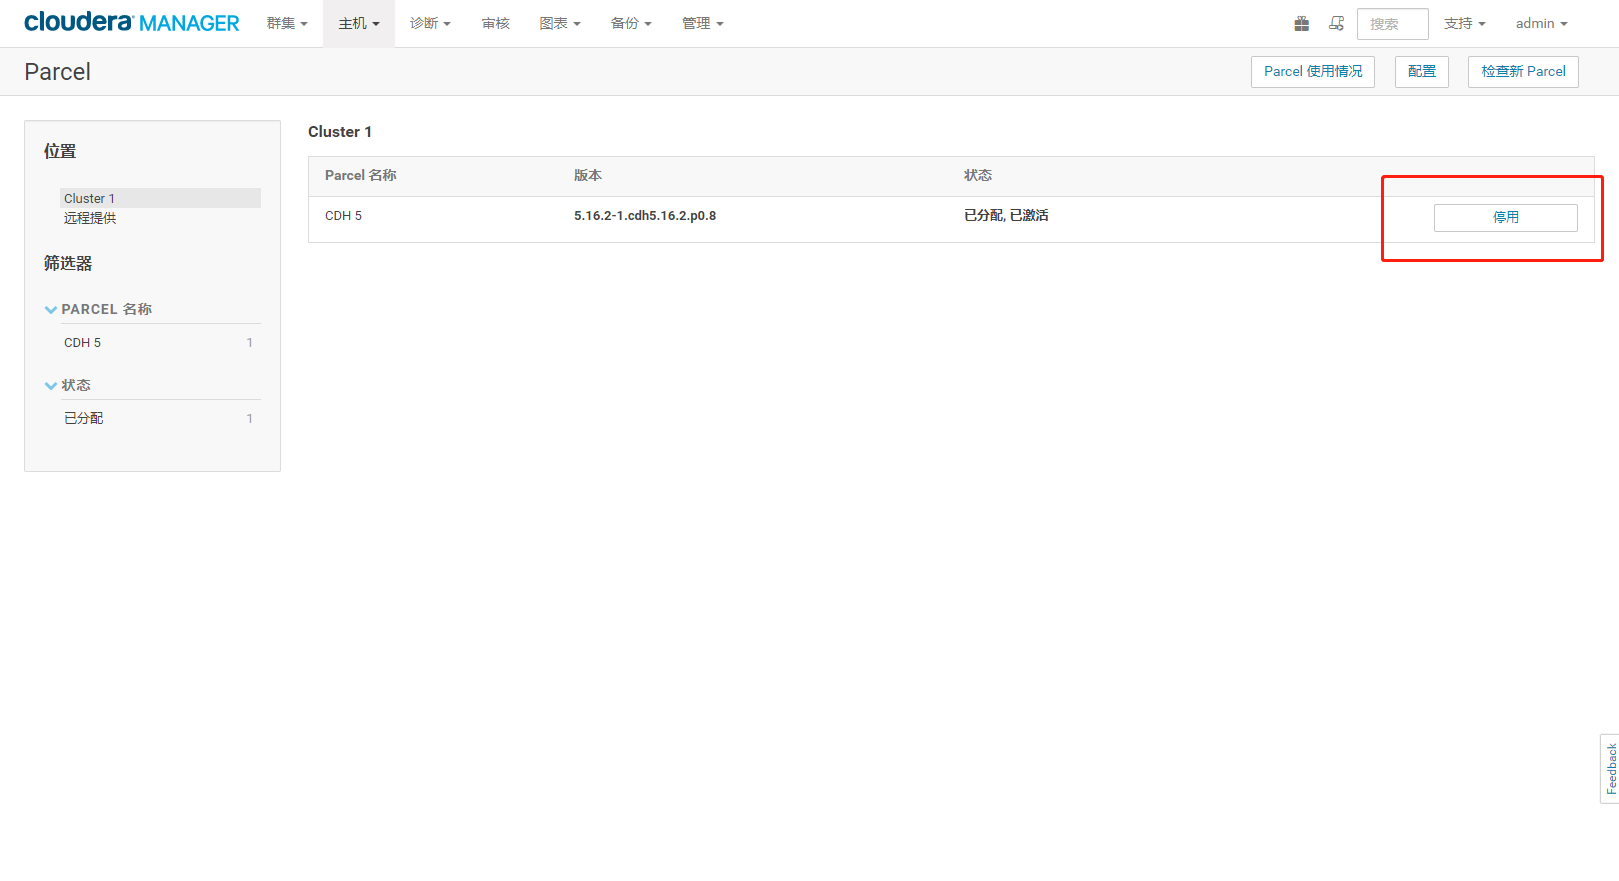The width and height of the screenshot is (1619, 881).
Task: Select Cluster 1 under 位置
Action: 160,198
